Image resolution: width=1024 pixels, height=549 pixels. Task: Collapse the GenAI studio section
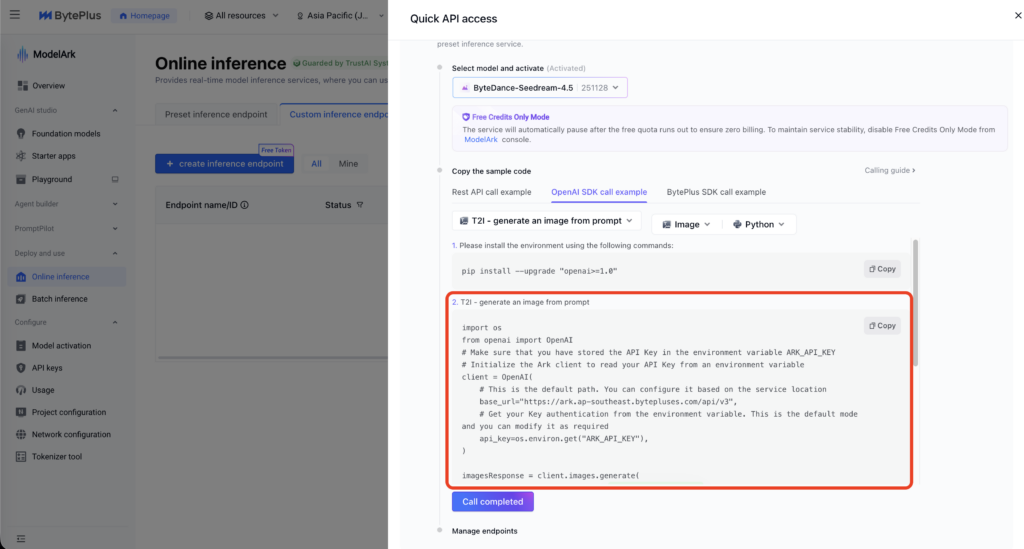(x=114, y=110)
